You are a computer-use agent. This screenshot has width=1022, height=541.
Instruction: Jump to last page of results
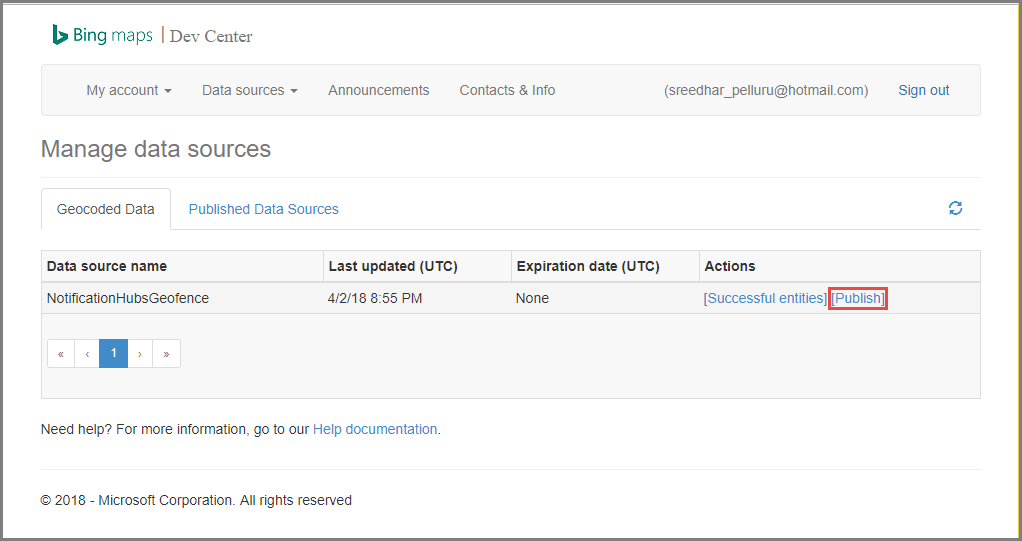[165, 354]
